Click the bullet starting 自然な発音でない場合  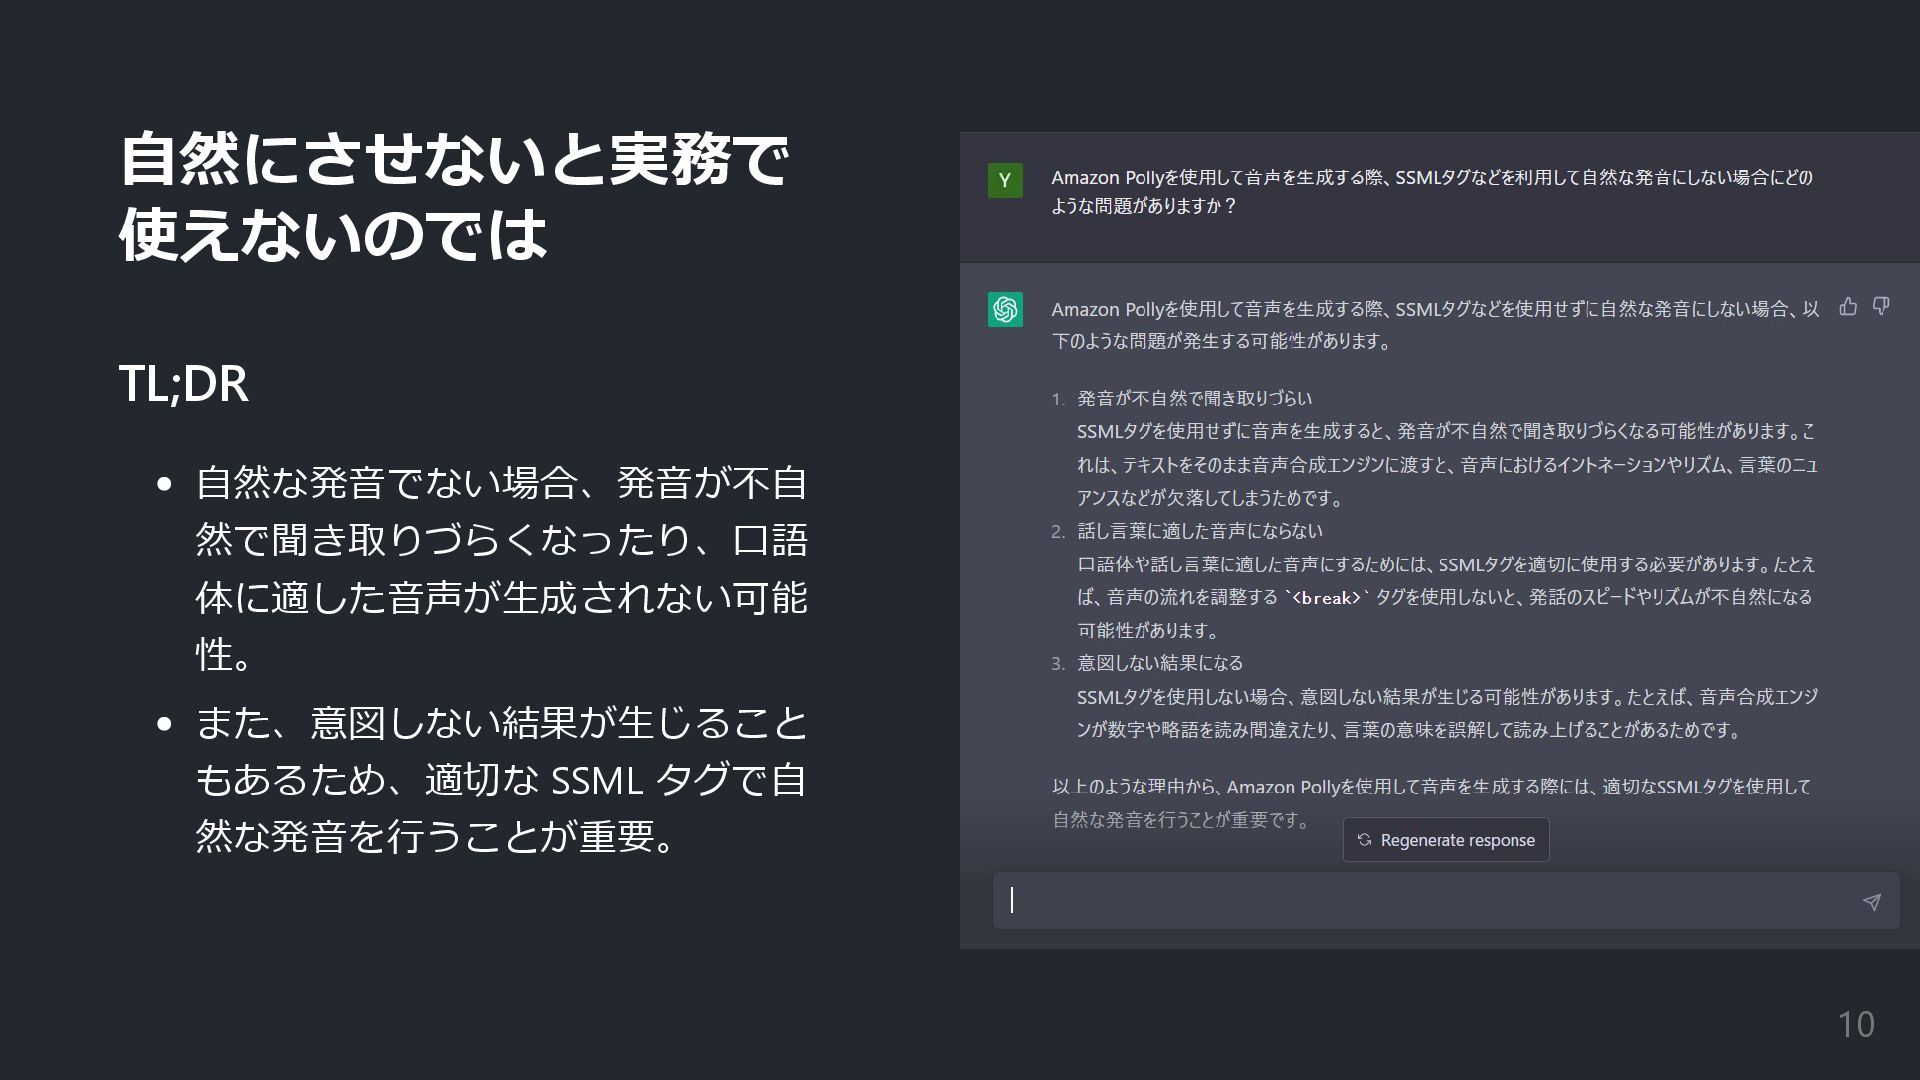[502, 568]
